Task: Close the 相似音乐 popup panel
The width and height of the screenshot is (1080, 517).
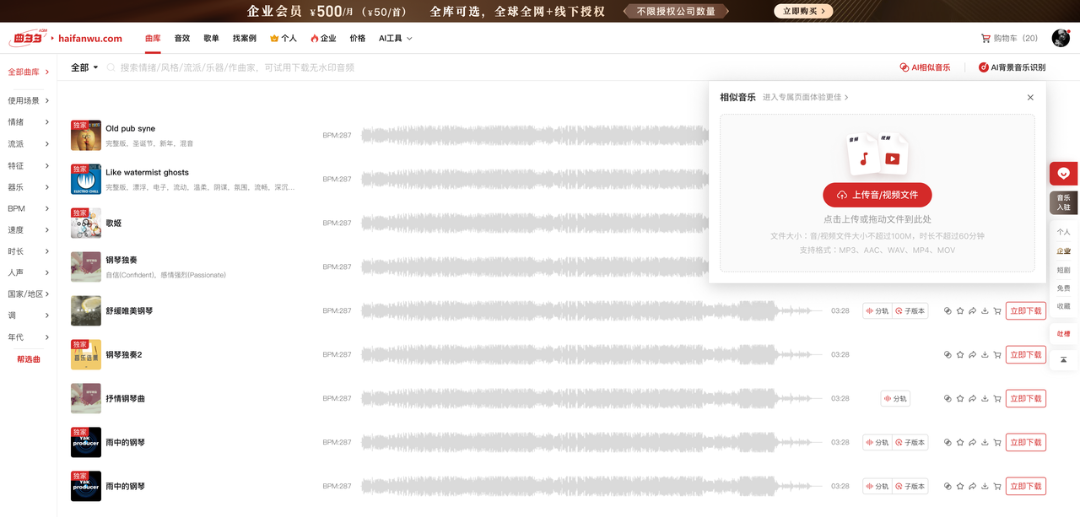Action: [x=1030, y=97]
